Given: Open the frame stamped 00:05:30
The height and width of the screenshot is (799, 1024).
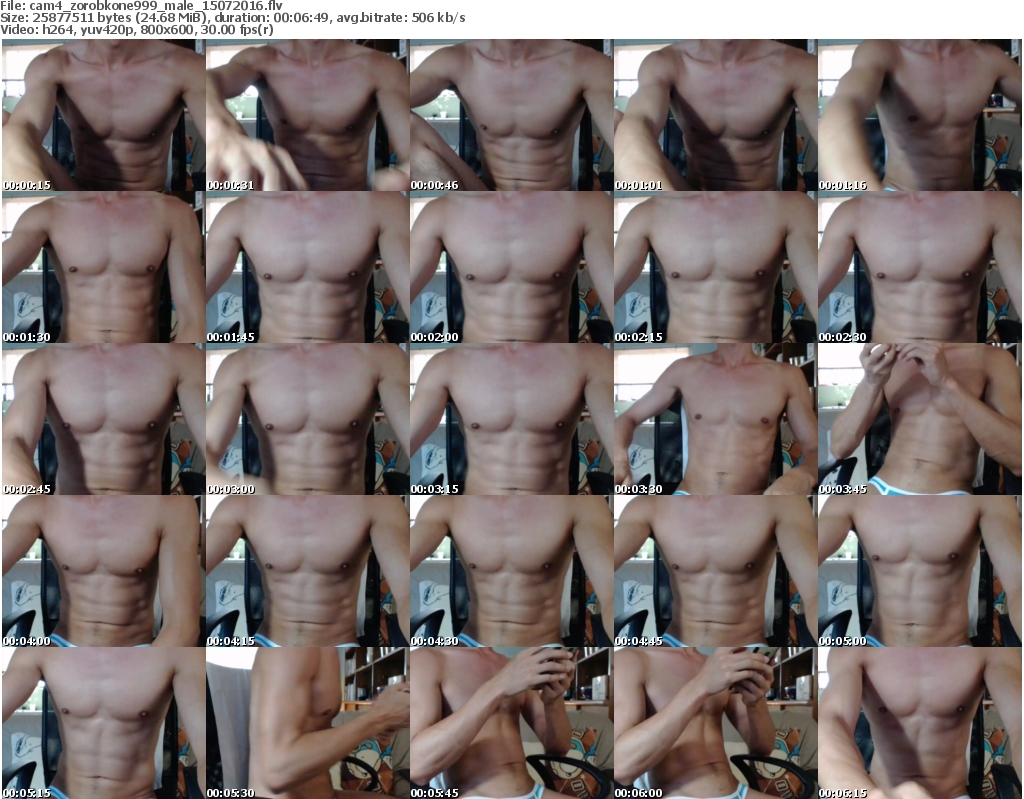Looking at the screenshot, I should 308,723.
